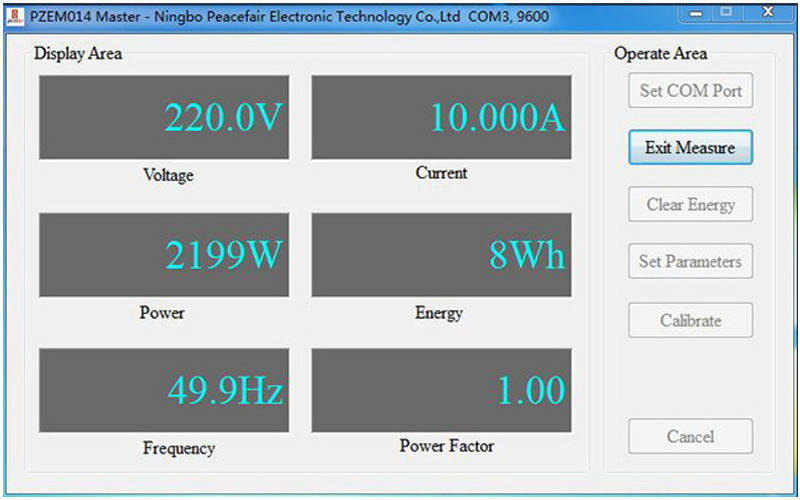Select the 49.9Hz frequency readout
The width and height of the screenshot is (800, 500).
point(164,390)
